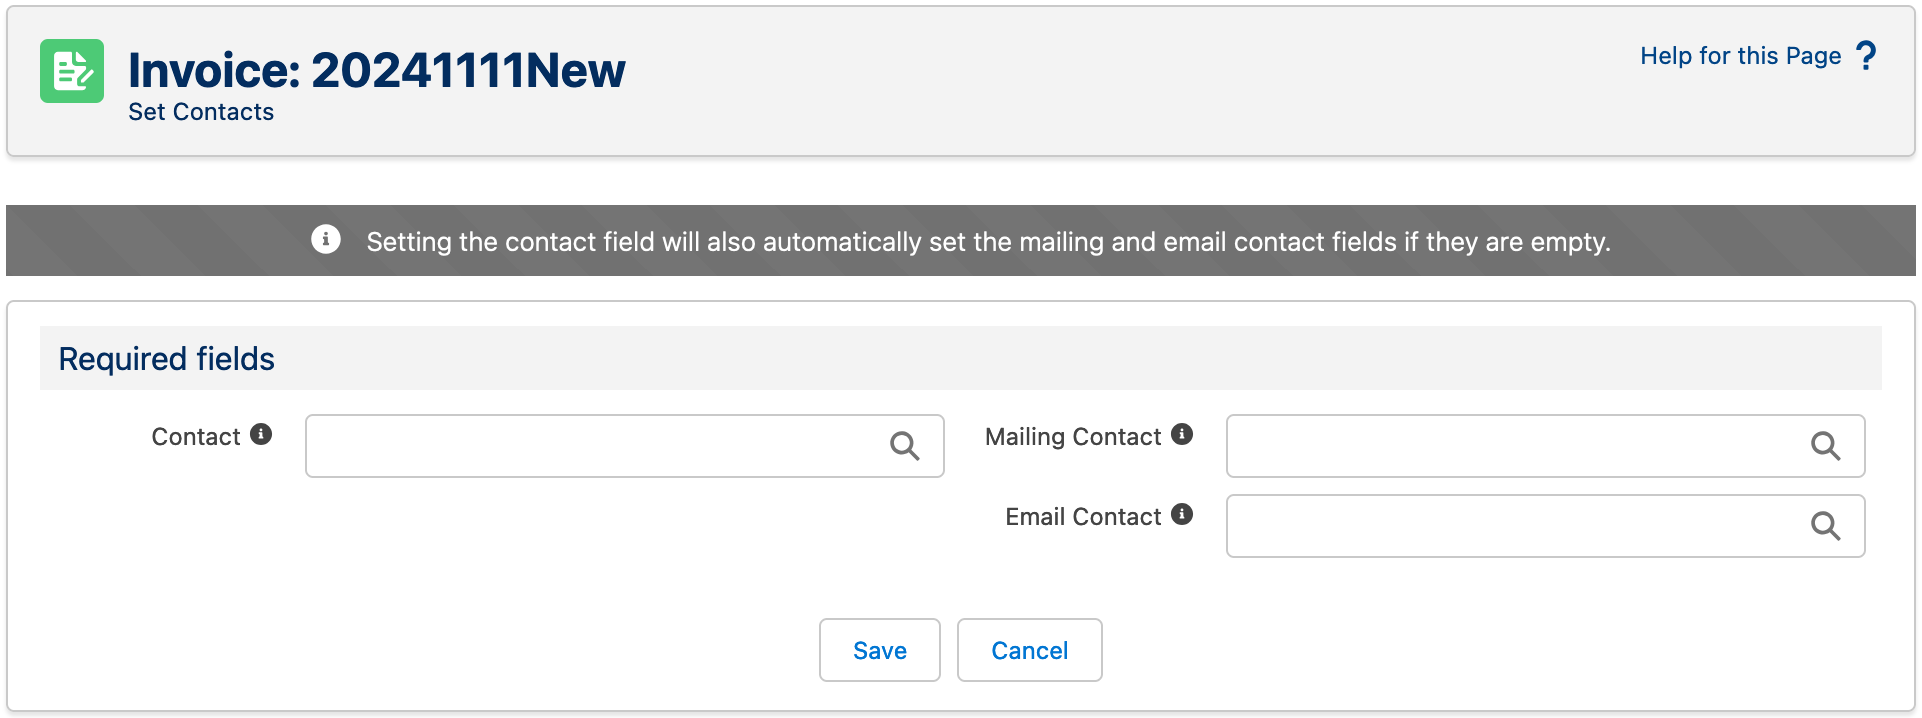Open the Mailing Contact lookup search icon

pyautogui.click(x=1826, y=446)
